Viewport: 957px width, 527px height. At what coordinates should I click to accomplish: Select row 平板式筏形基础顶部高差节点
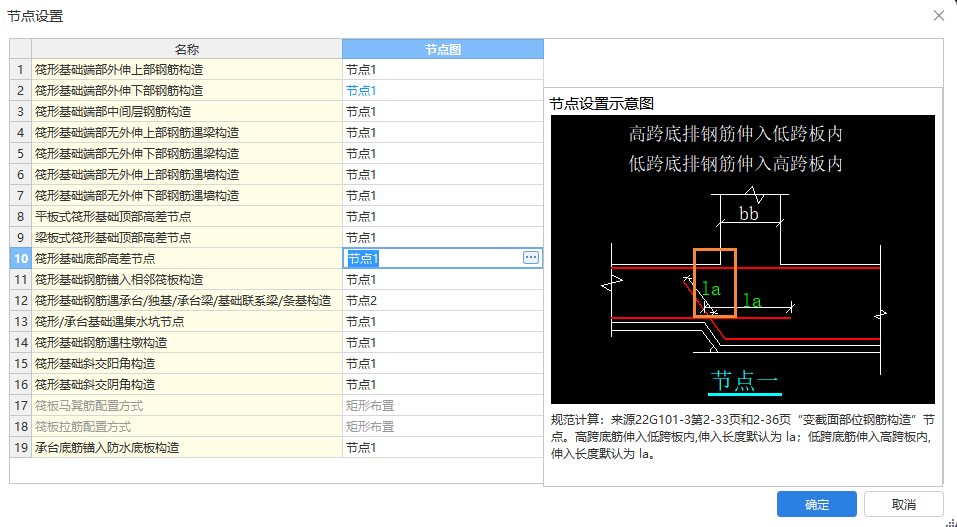tap(187, 216)
